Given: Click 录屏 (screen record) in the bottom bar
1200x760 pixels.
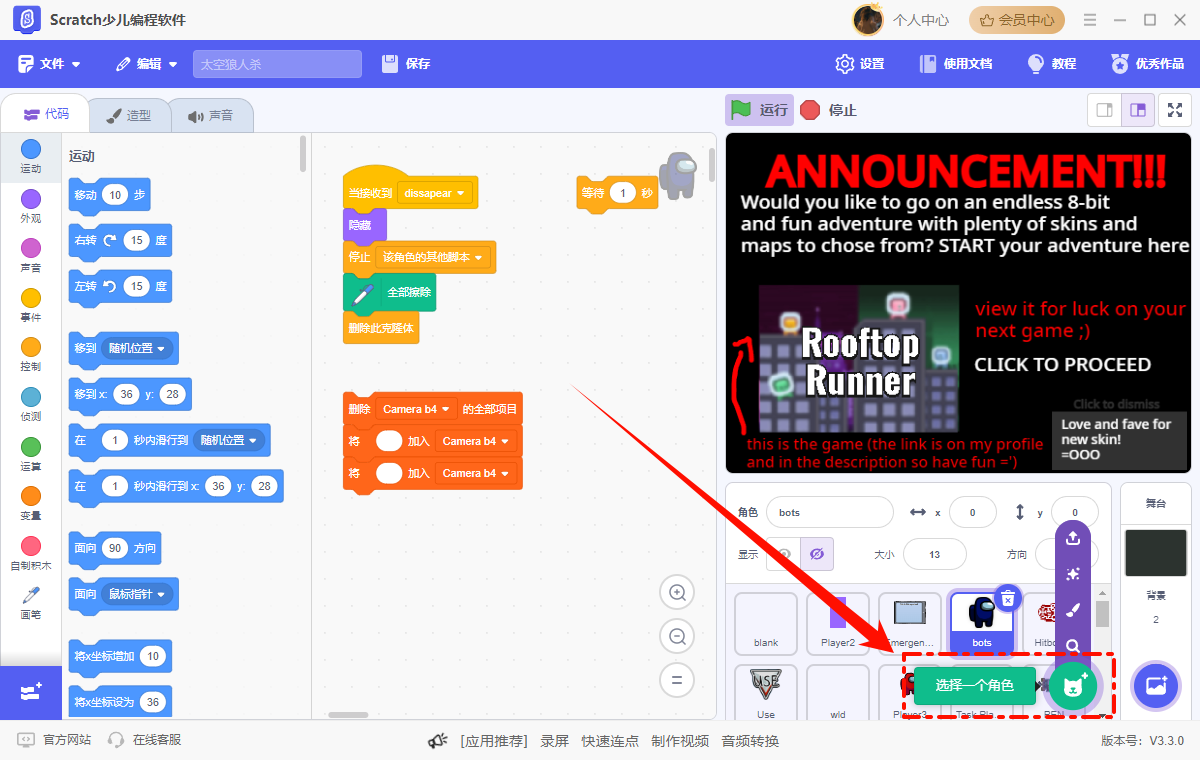Looking at the screenshot, I should pyautogui.click(x=555, y=741).
